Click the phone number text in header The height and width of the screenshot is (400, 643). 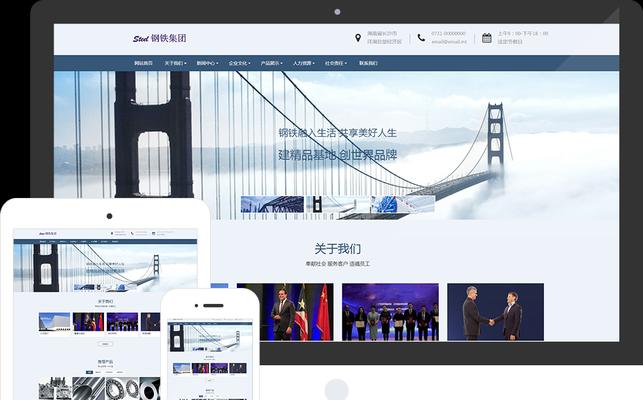(x=448, y=33)
